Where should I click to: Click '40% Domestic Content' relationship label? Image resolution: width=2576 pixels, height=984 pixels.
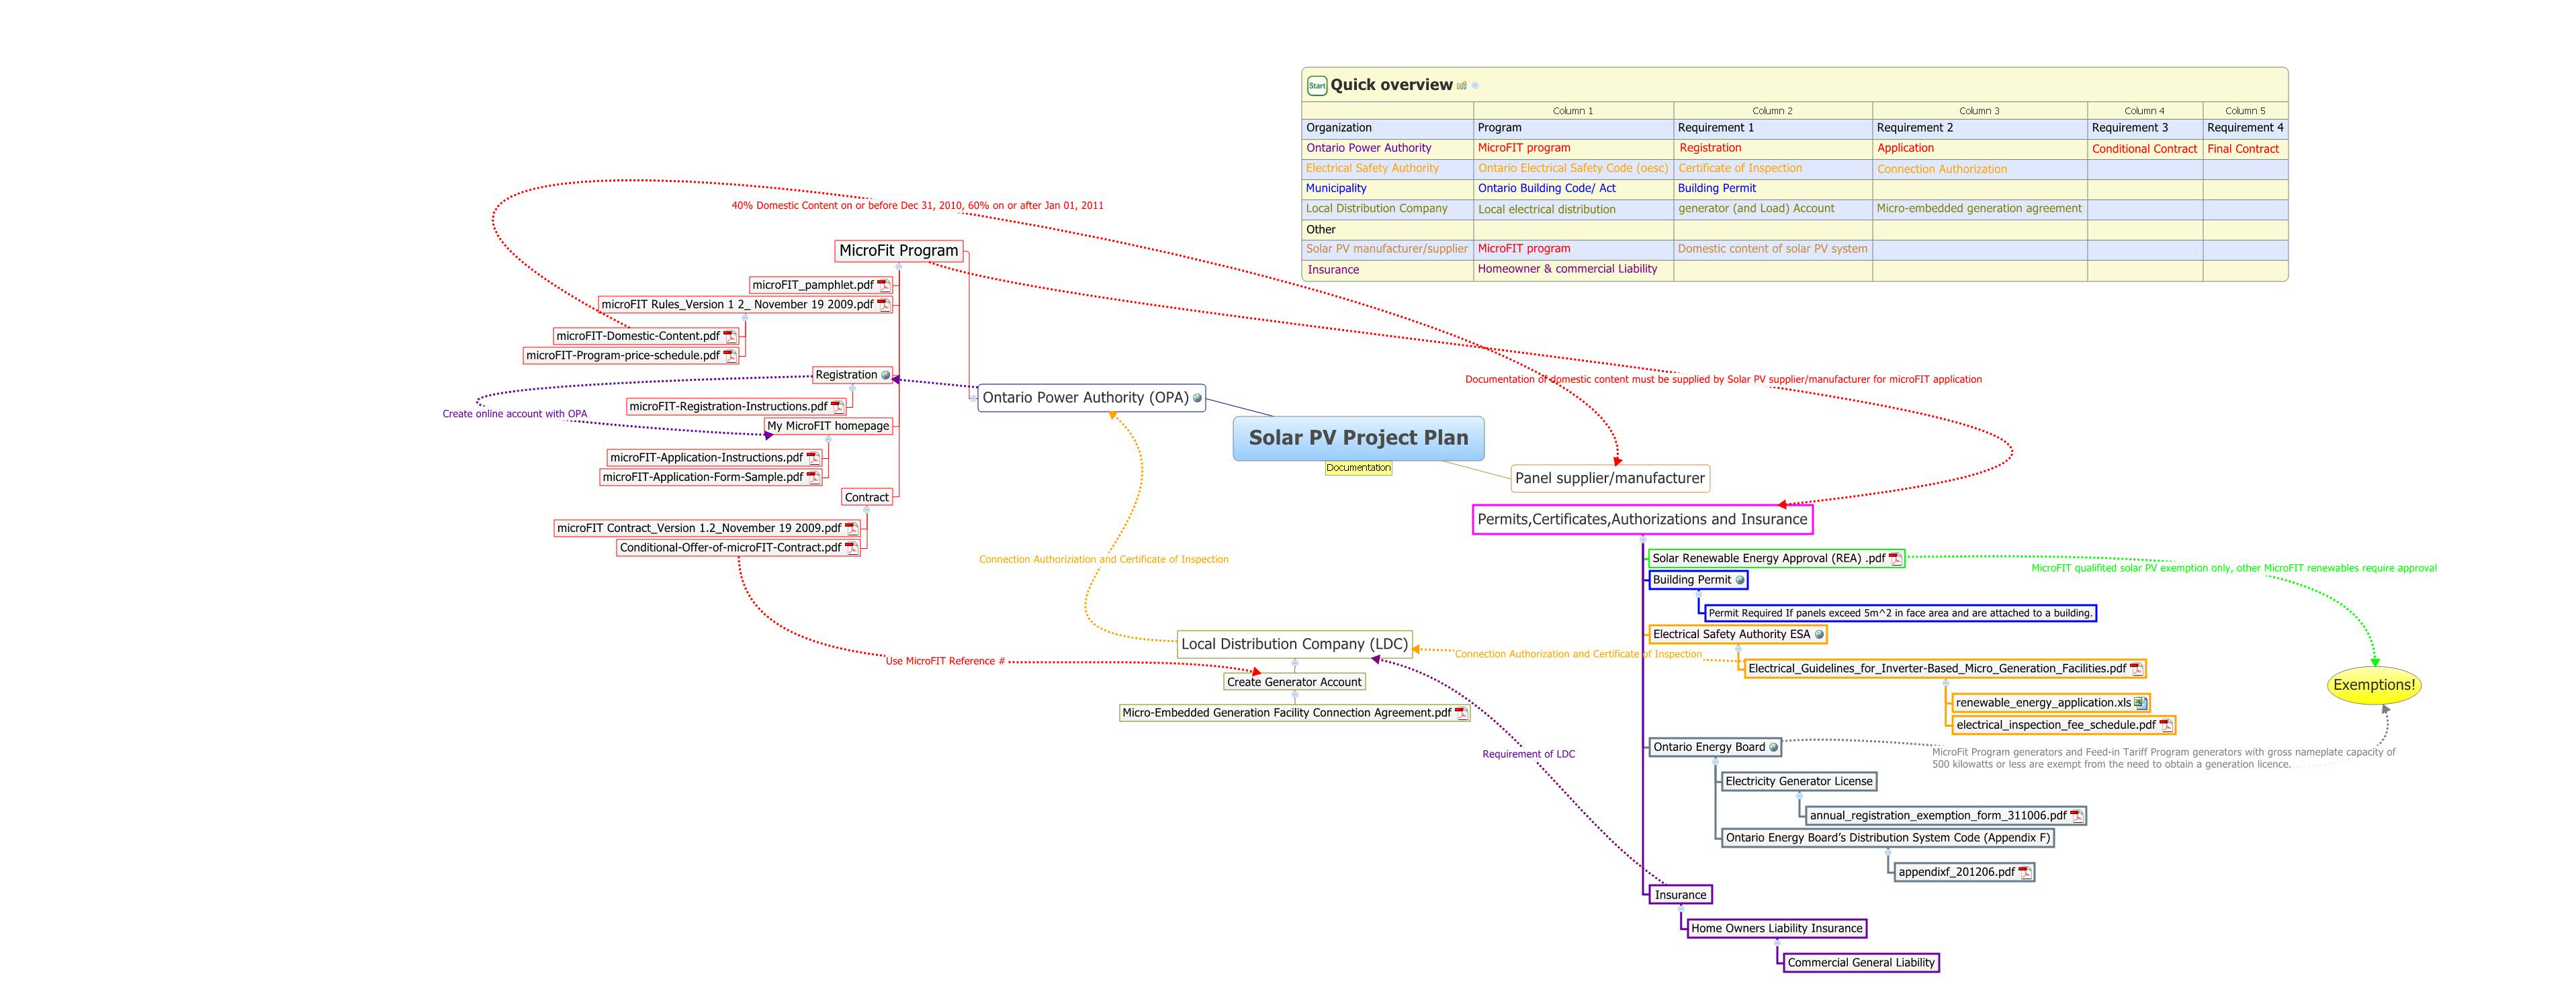pos(917,206)
